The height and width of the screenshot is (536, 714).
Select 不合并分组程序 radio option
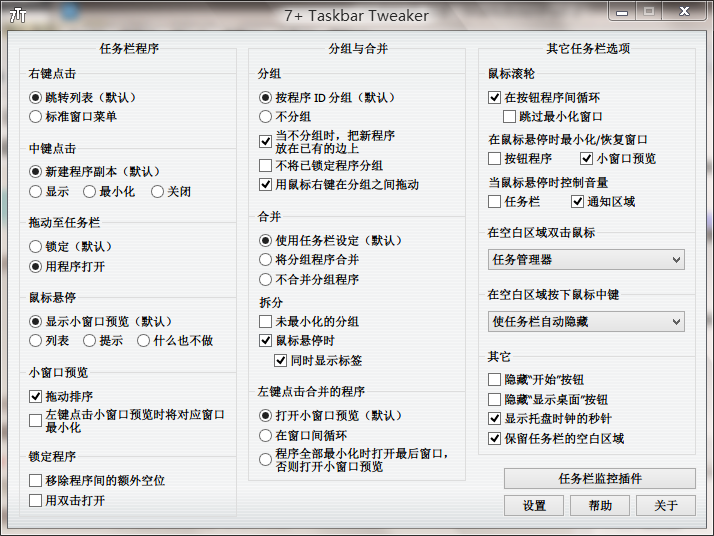coord(266,279)
